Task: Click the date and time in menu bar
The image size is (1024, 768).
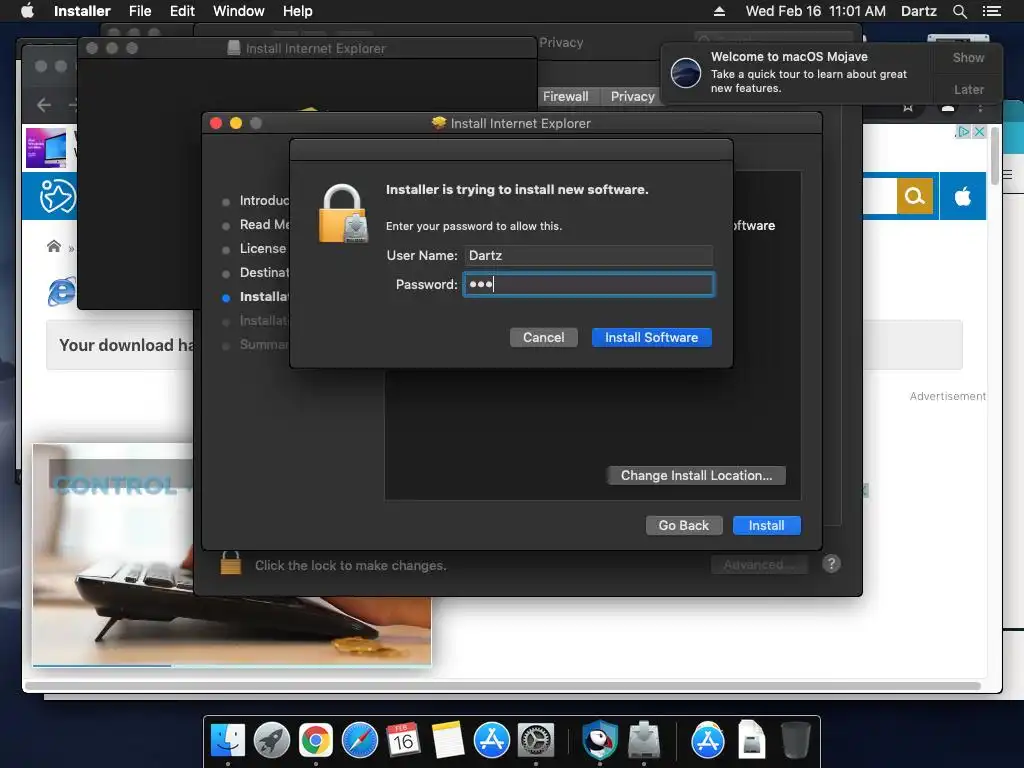Action: coord(816,11)
